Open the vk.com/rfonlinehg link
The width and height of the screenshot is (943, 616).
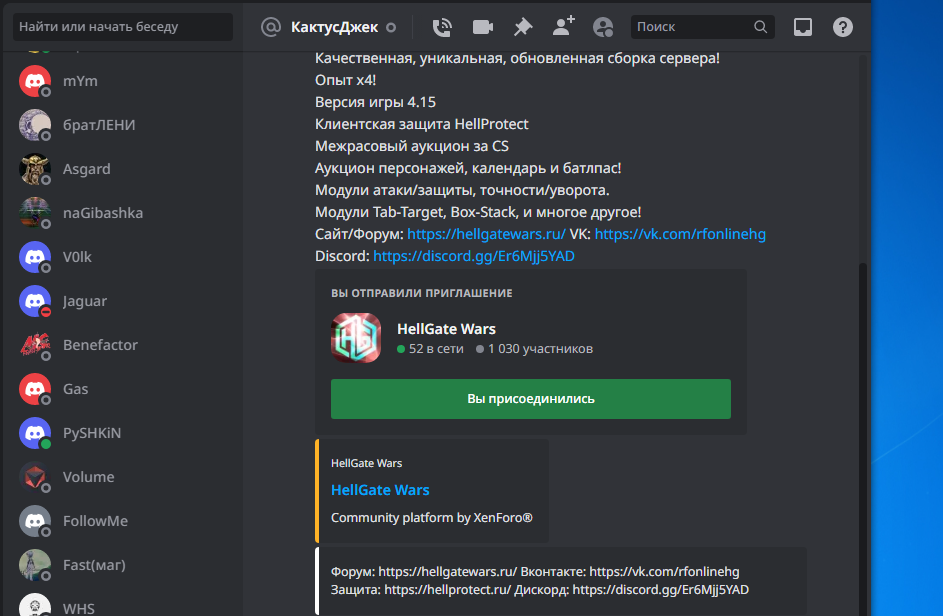tap(680, 234)
